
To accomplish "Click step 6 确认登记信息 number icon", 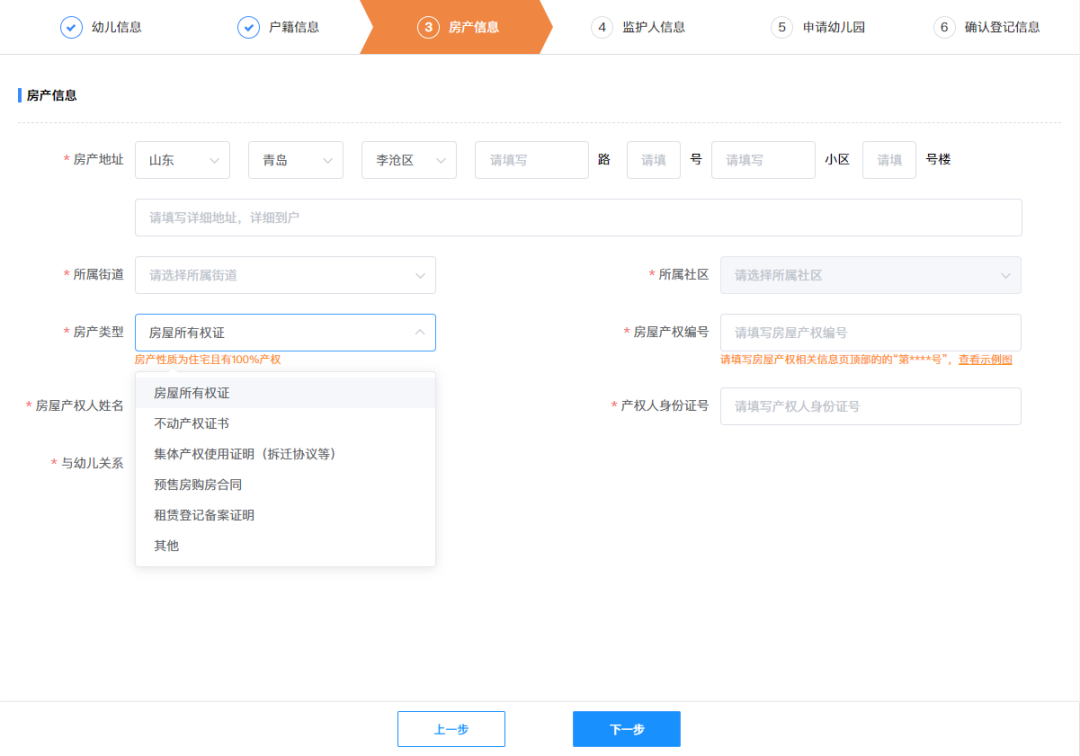I will 944,27.
